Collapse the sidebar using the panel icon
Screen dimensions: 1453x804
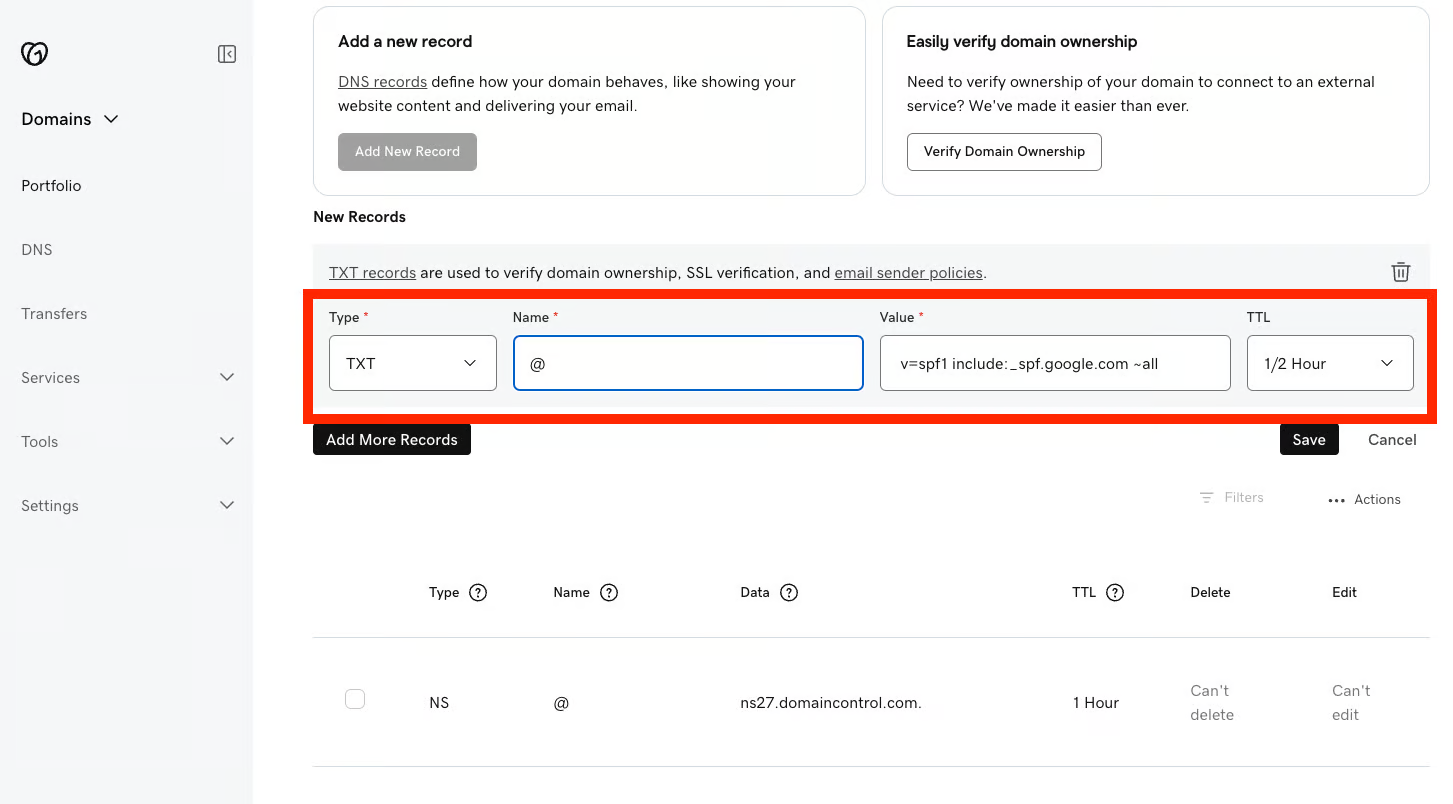tap(227, 54)
